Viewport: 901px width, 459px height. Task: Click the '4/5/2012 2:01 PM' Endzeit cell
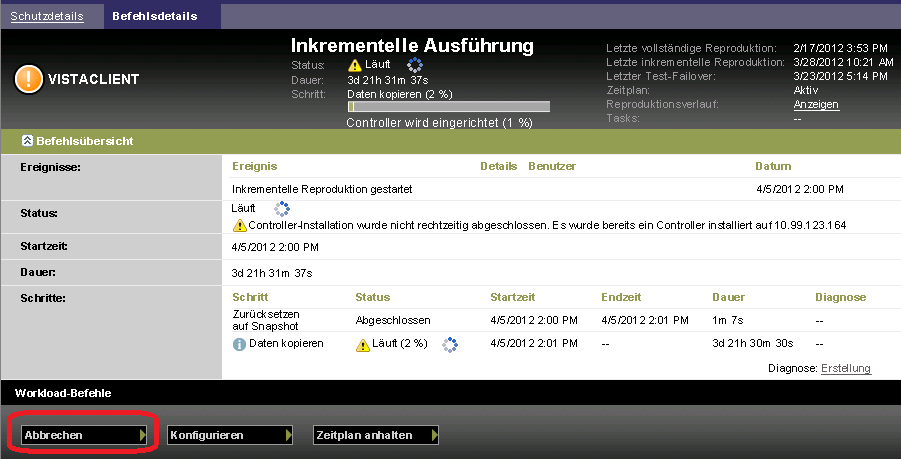645,321
